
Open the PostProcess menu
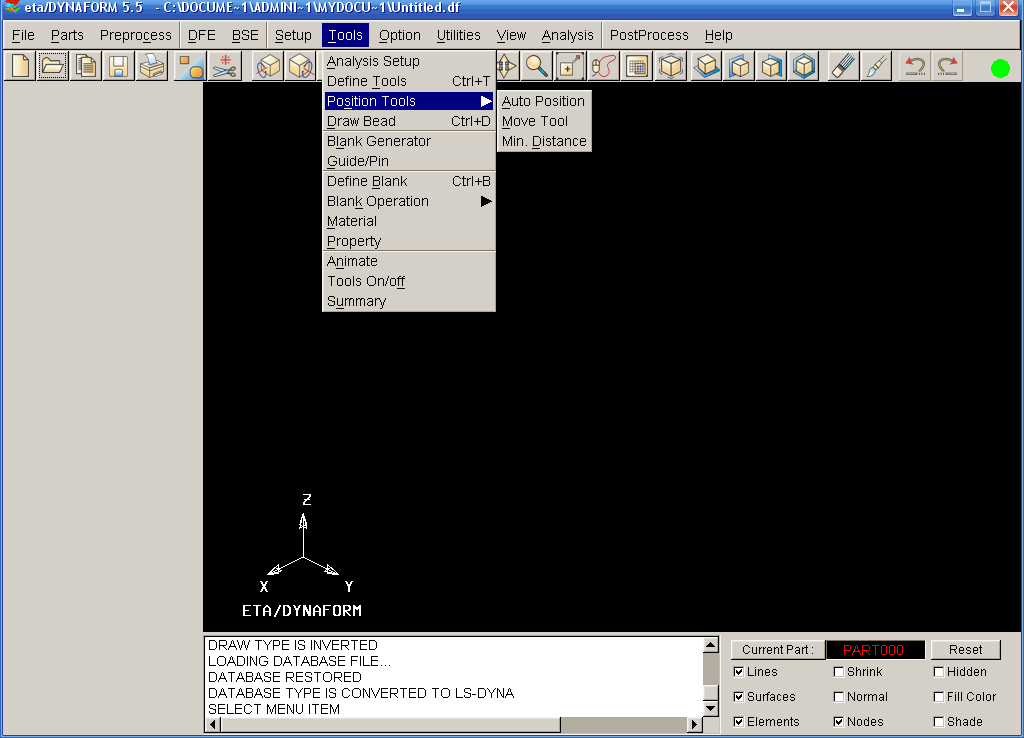click(x=649, y=35)
